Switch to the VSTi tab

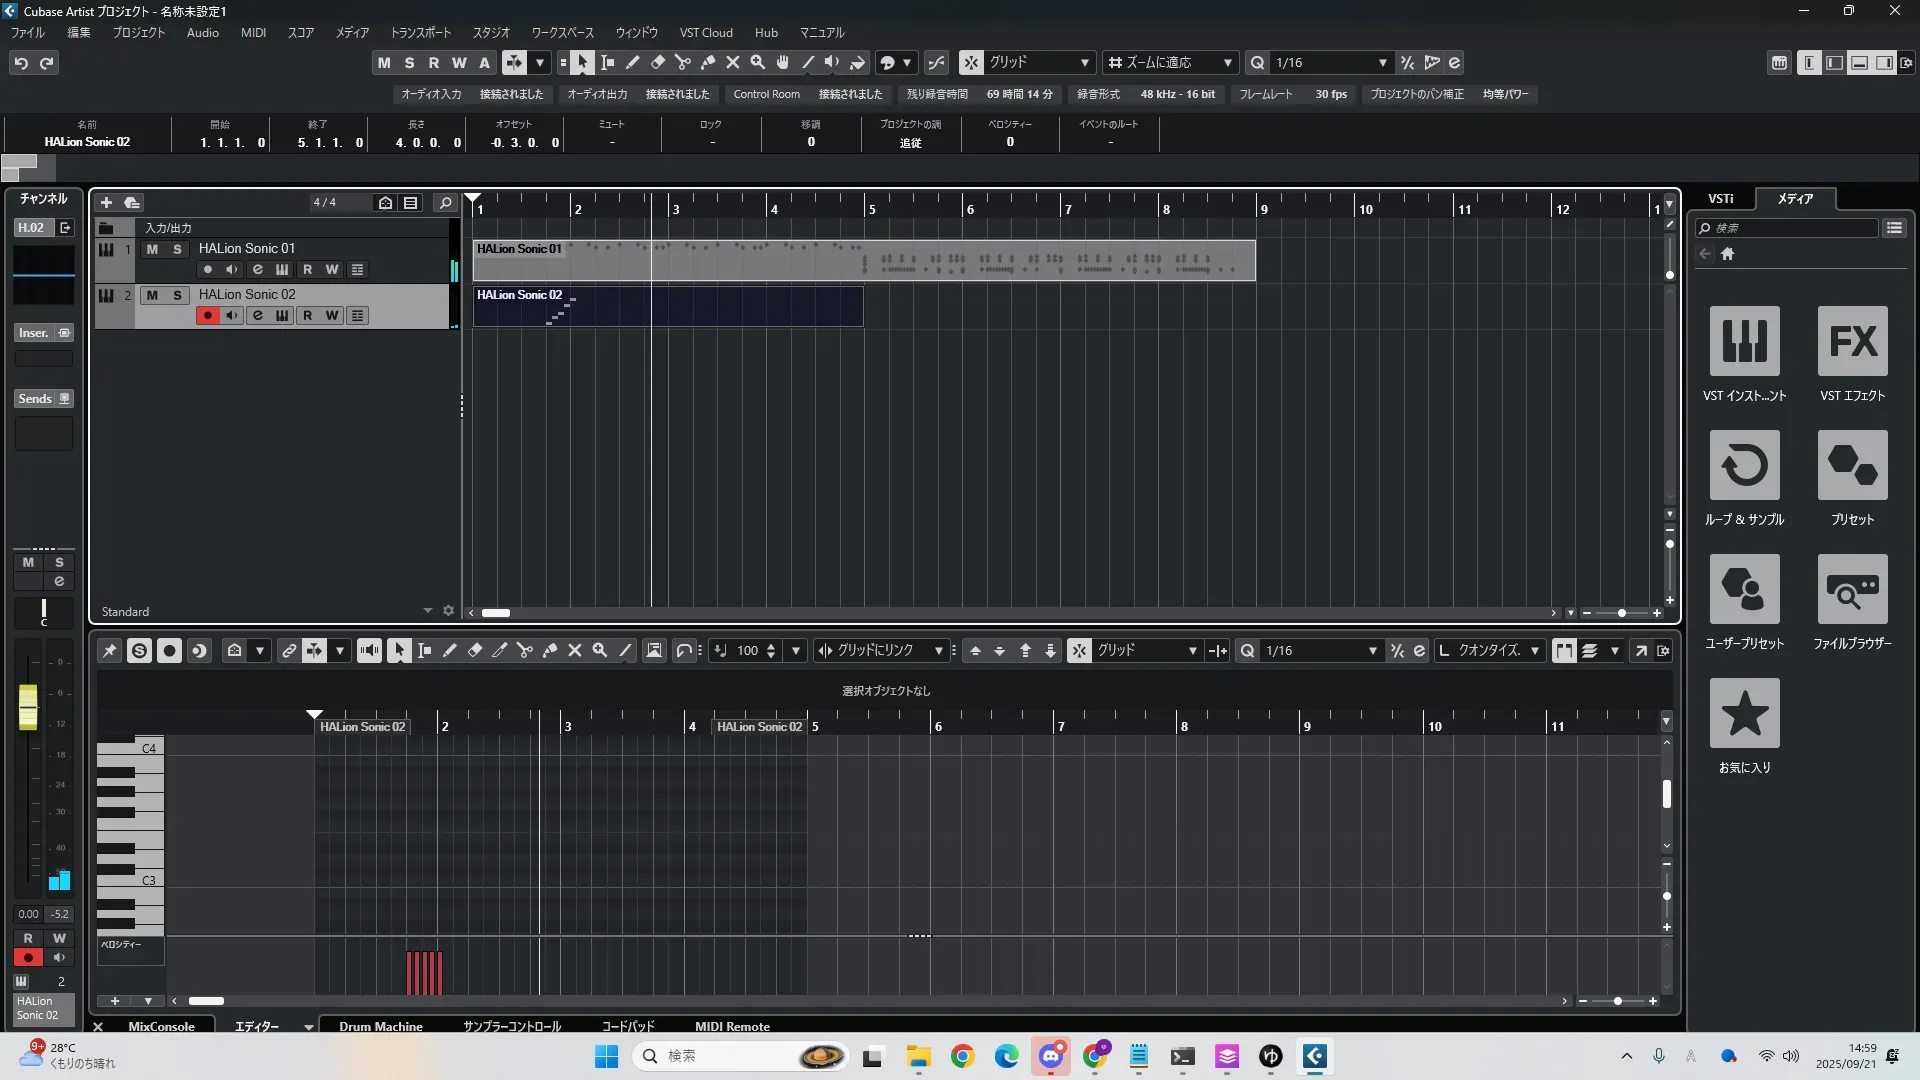[x=1720, y=199]
